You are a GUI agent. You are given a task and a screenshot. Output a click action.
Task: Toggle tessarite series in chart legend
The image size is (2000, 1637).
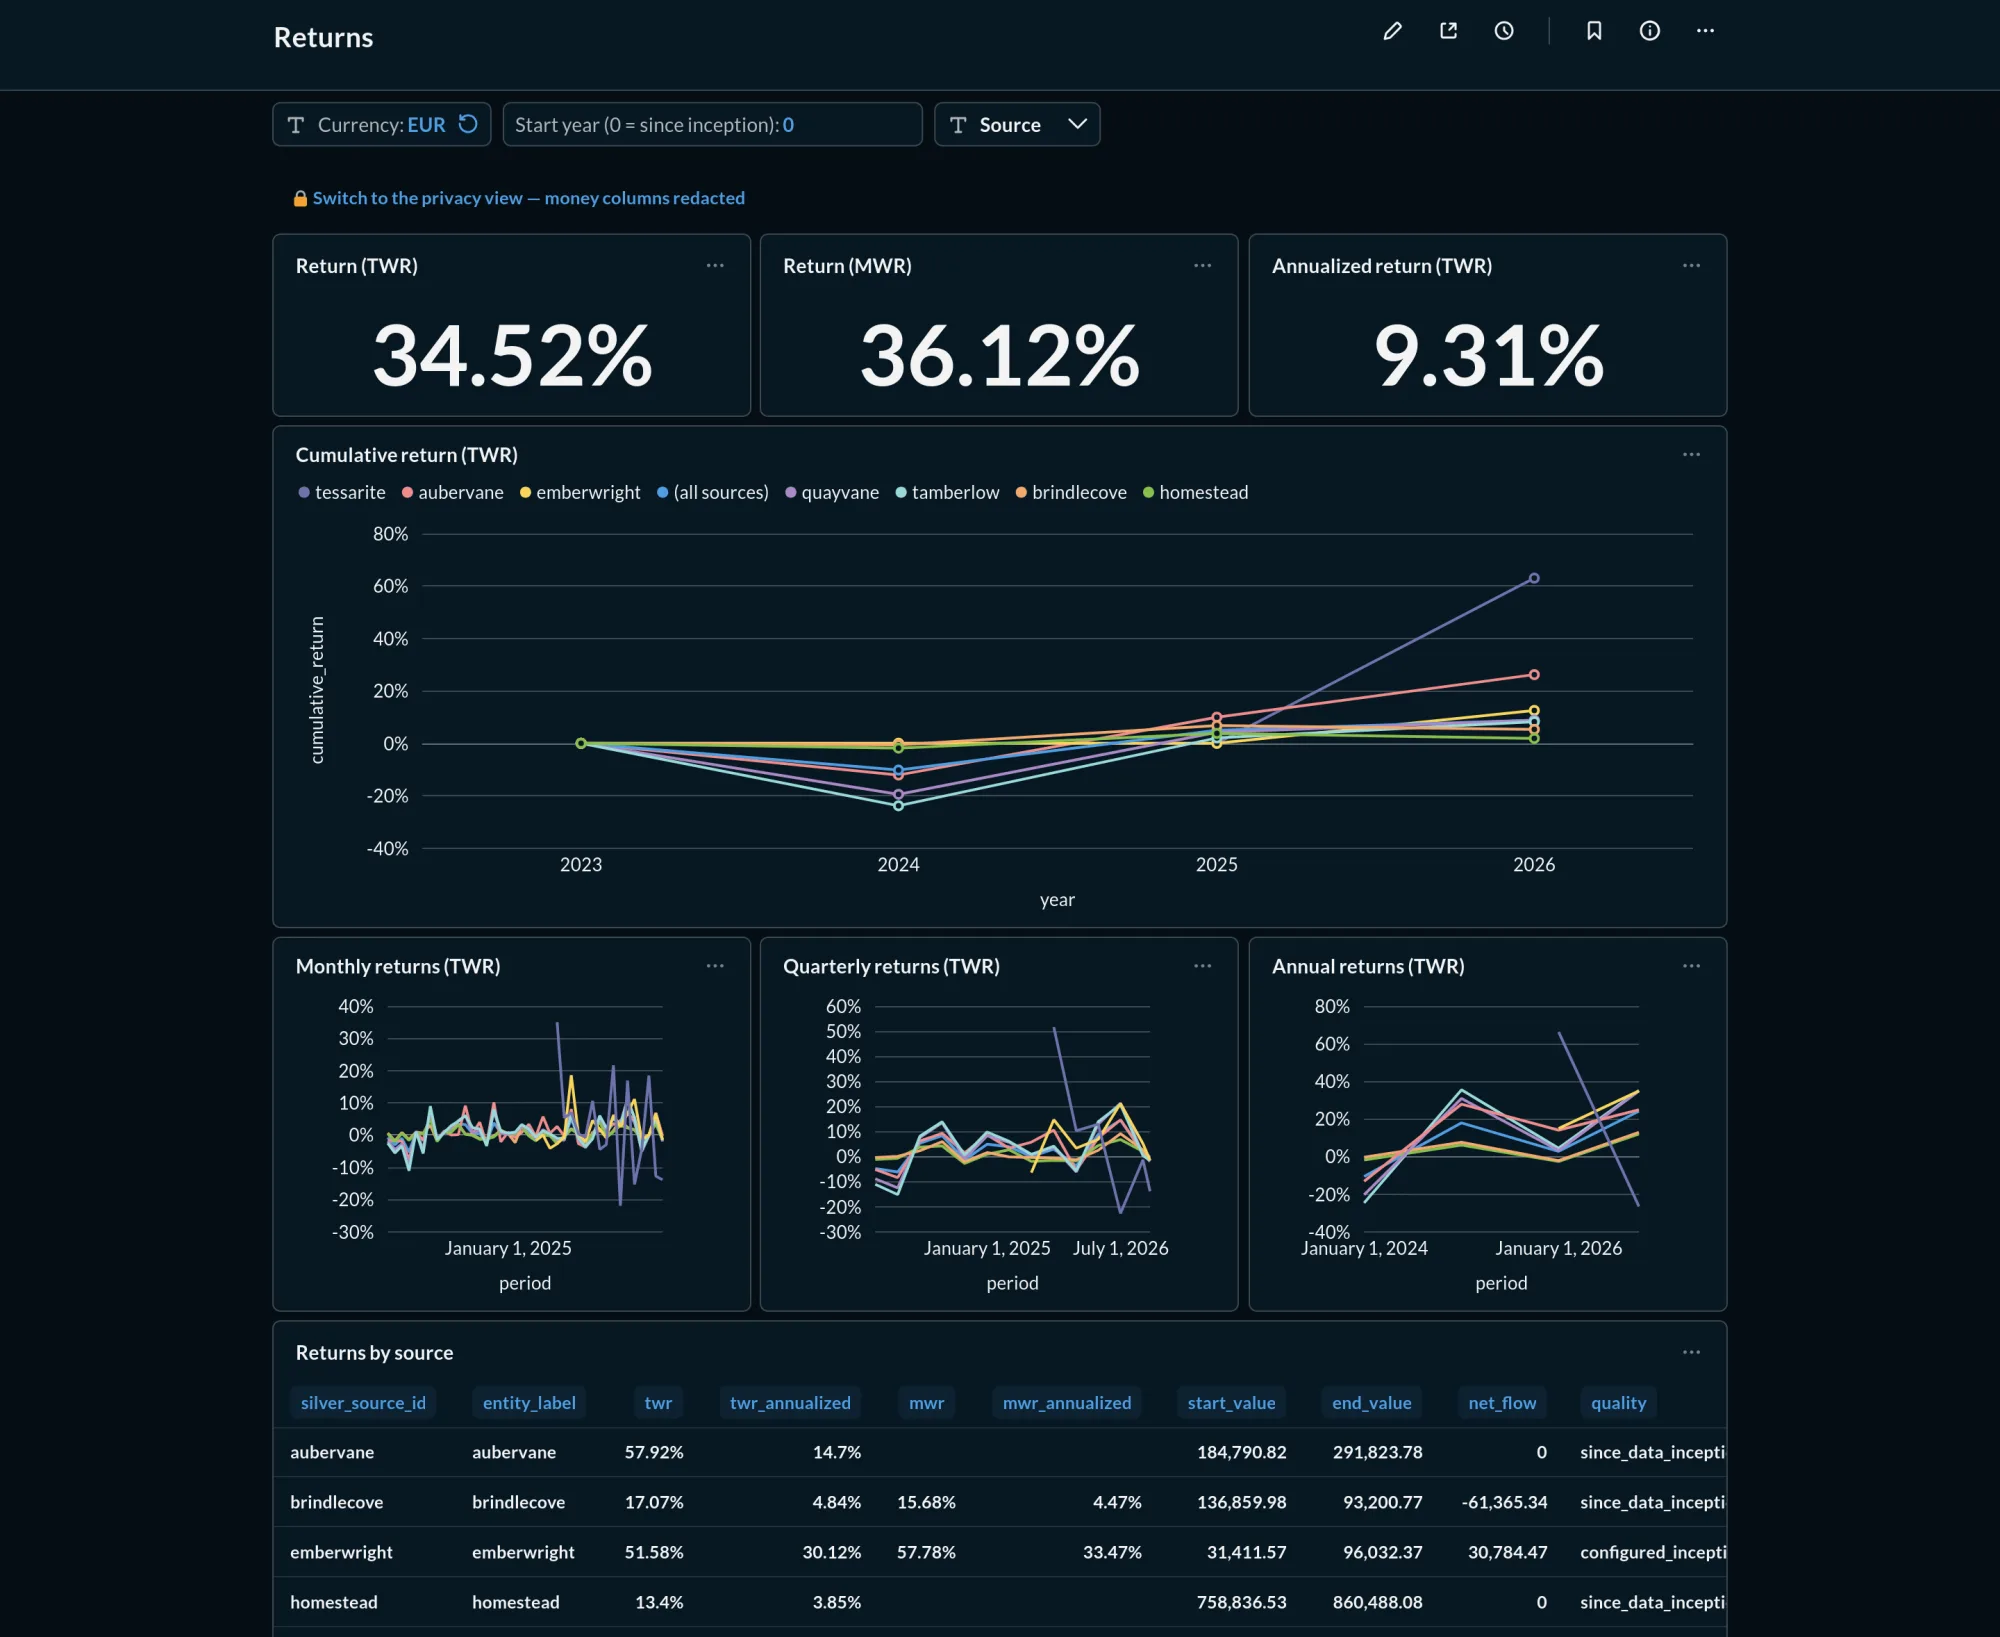(342, 493)
